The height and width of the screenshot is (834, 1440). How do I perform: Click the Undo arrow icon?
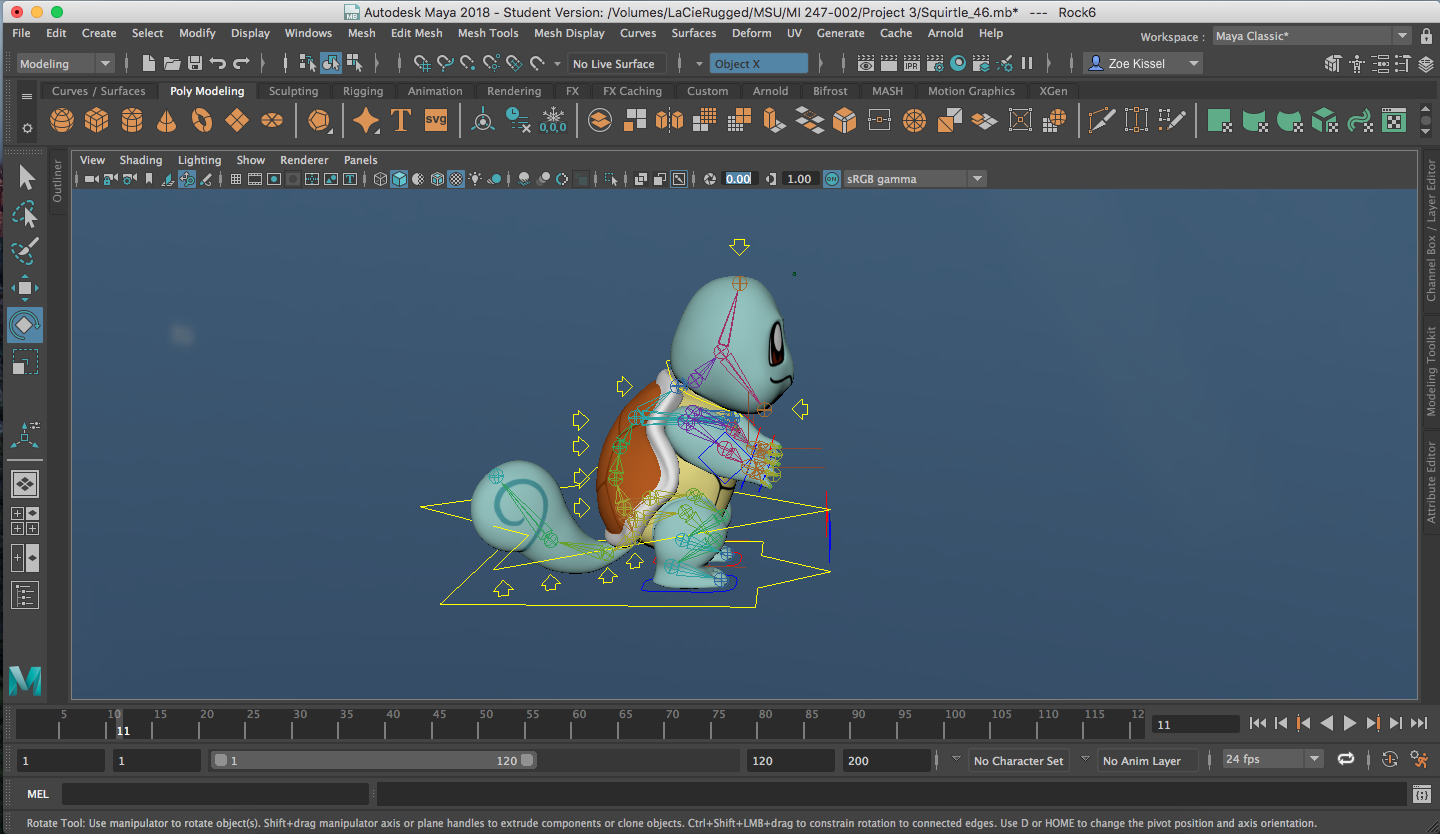pyautogui.click(x=218, y=63)
